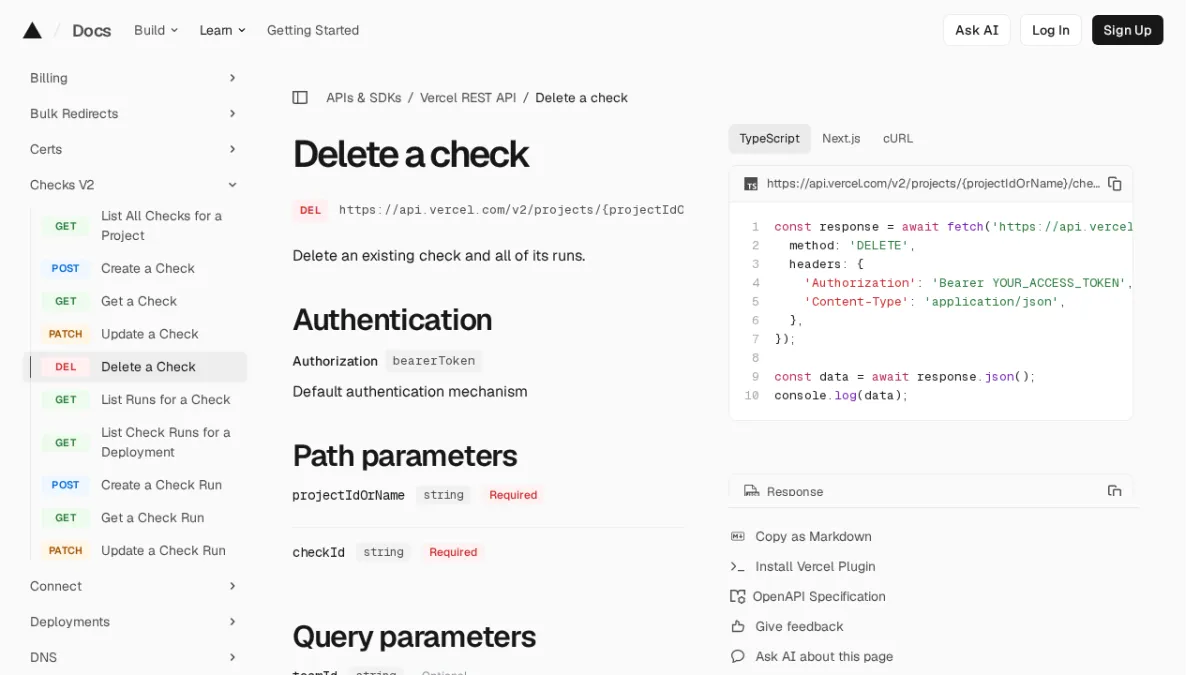1200x675 pixels.
Task: Open Get a Check Run page
Action: pos(152,518)
